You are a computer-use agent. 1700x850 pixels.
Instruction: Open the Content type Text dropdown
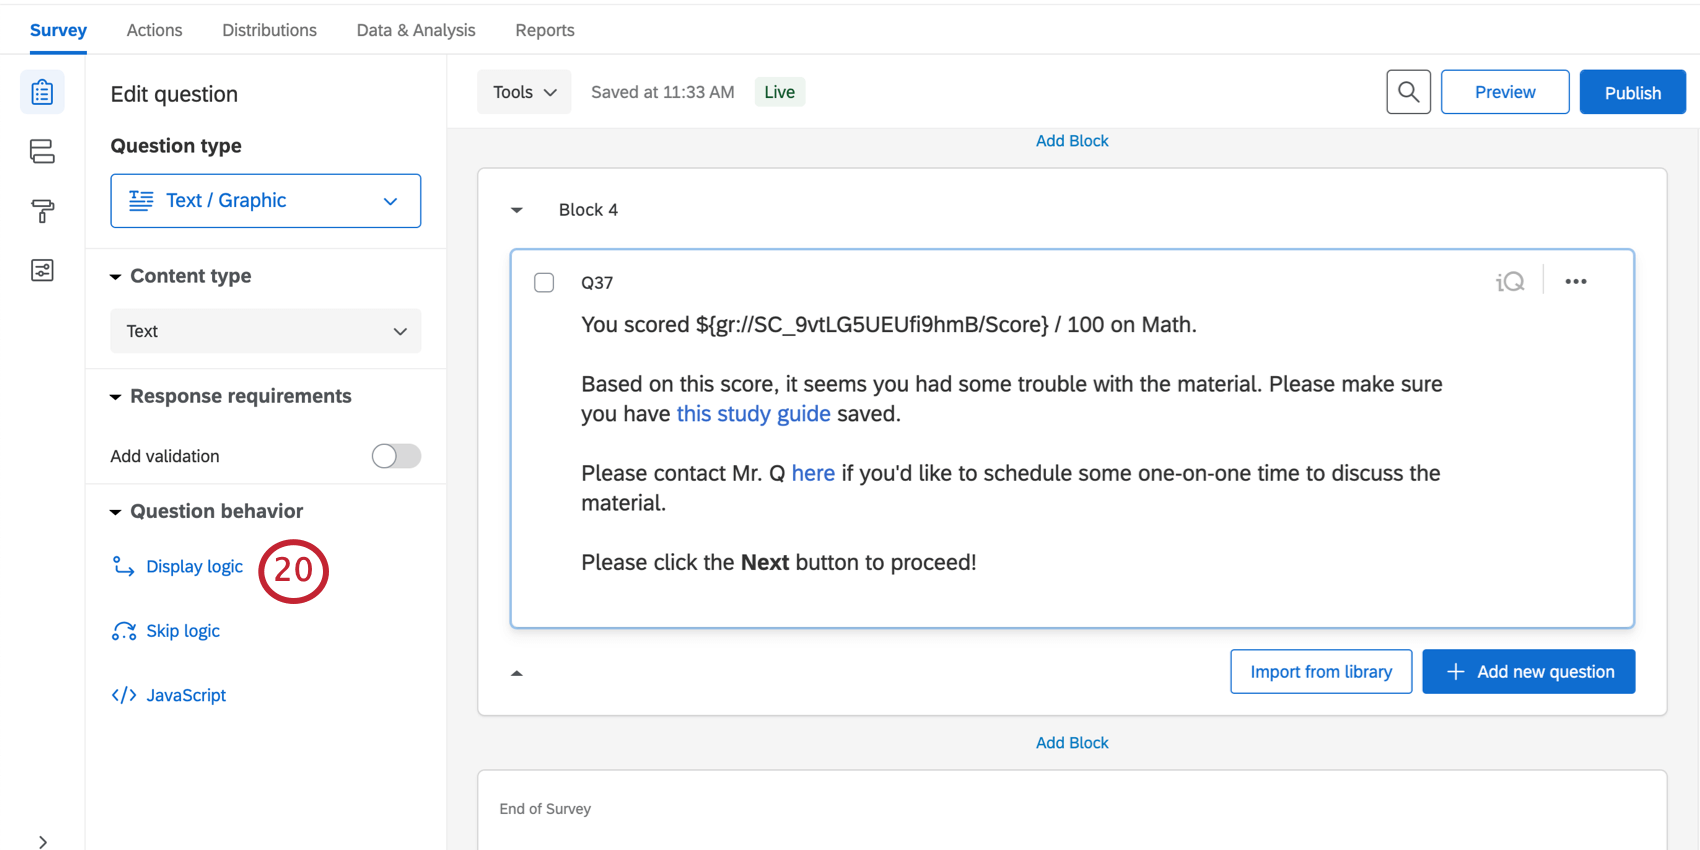(x=265, y=331)
